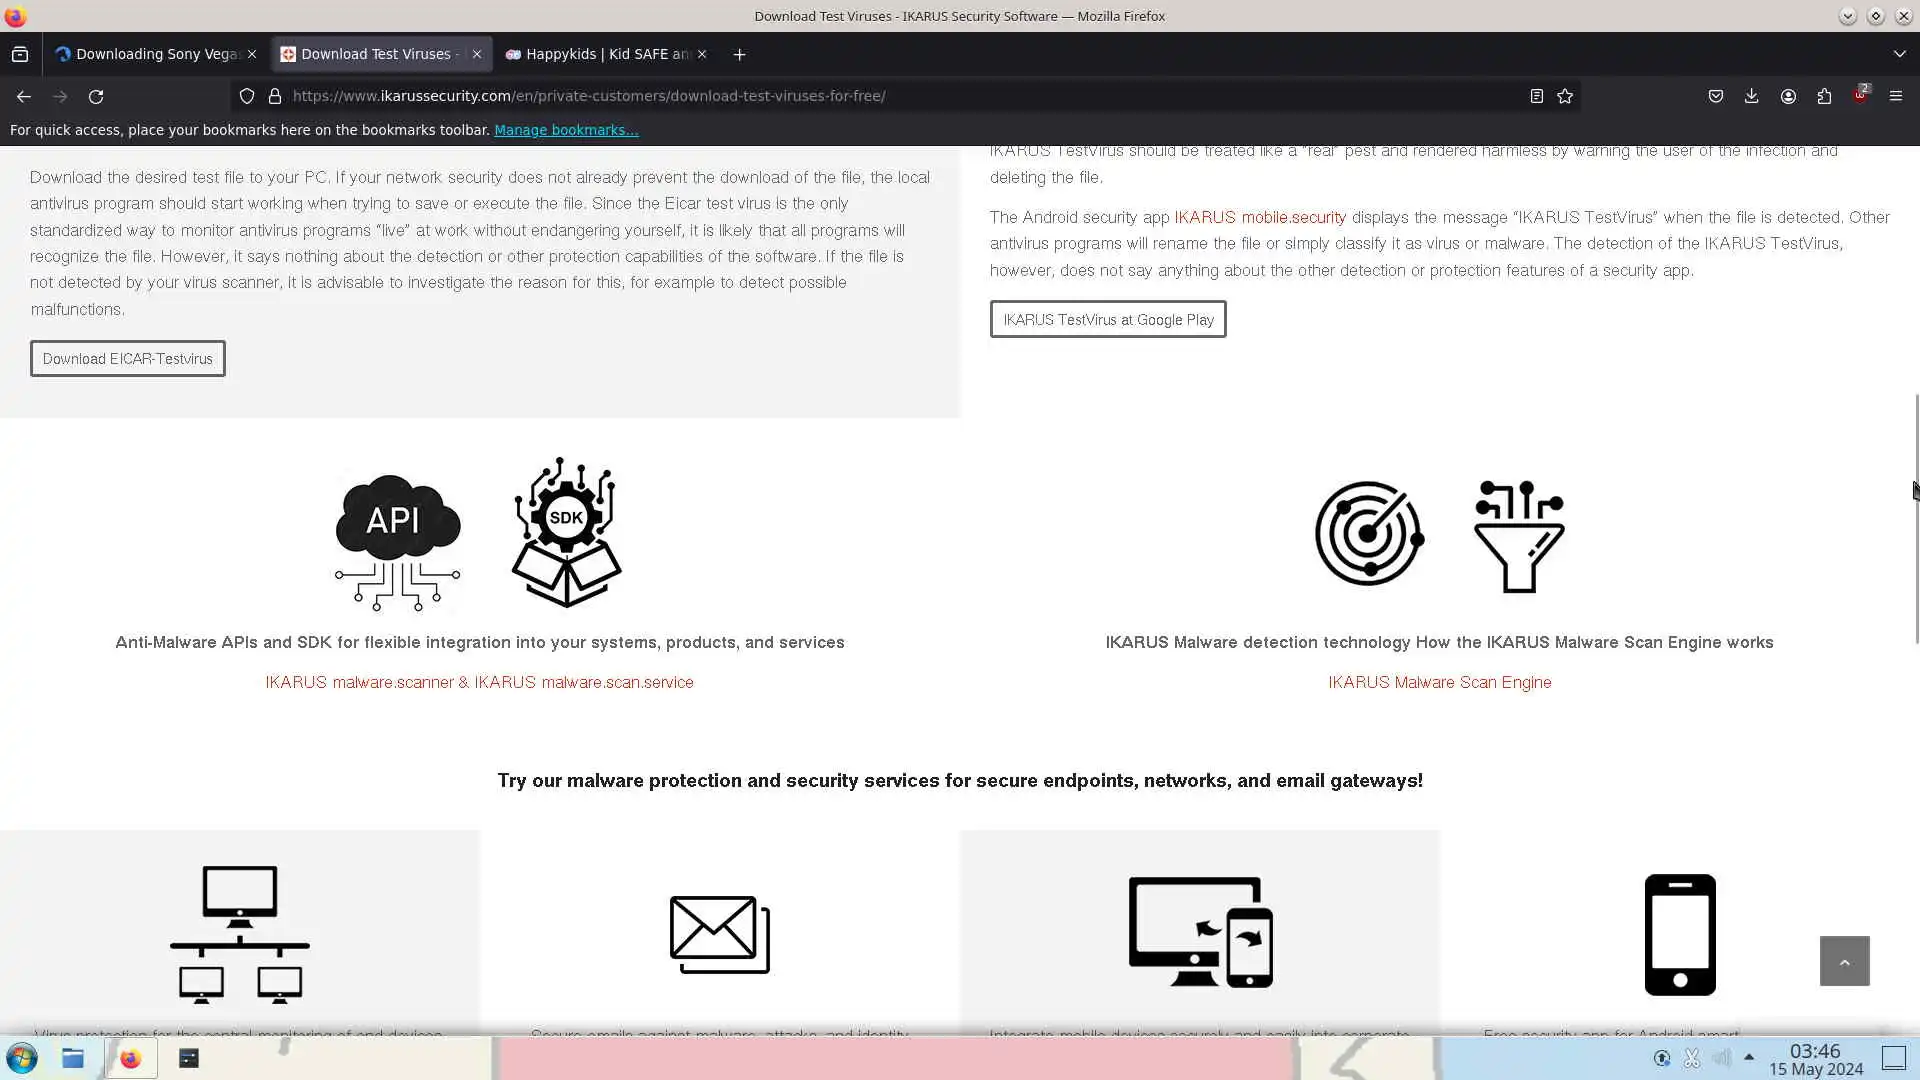Bookmark this page with star icon
This screenshot has height=1080, width=1920.
pos(1565,96)
